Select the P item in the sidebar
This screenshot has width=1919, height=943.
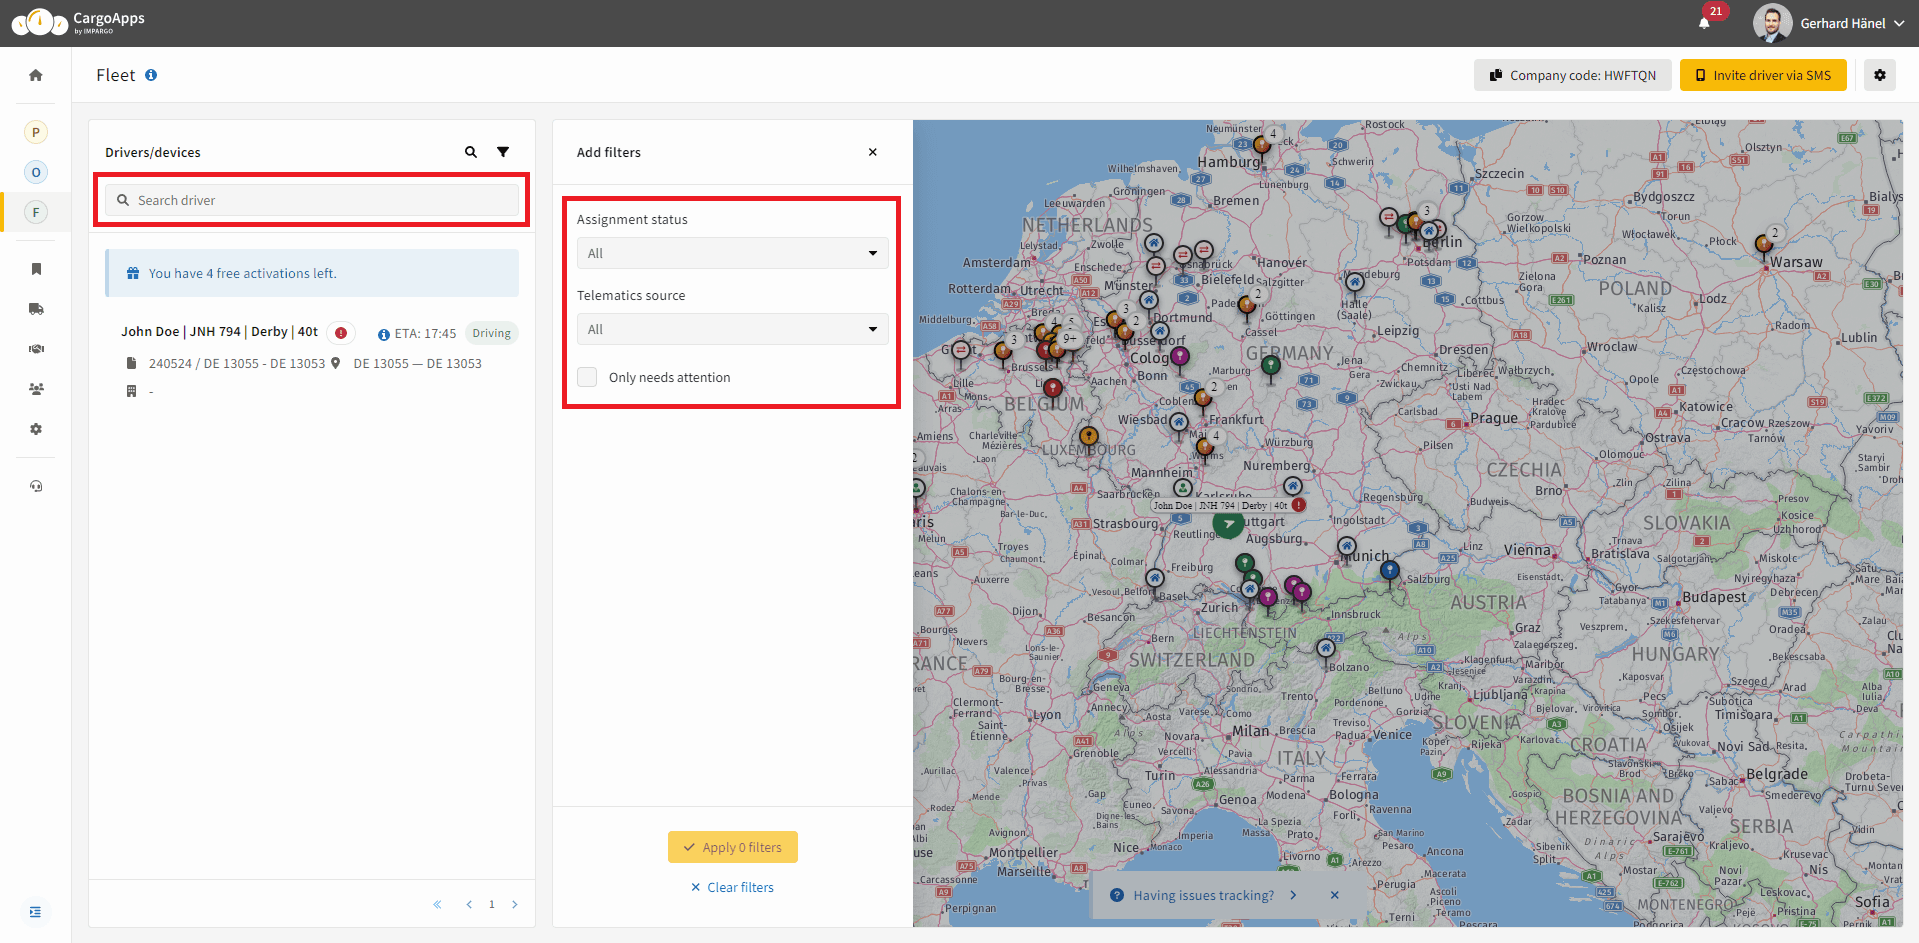click(x=36, y=132)
